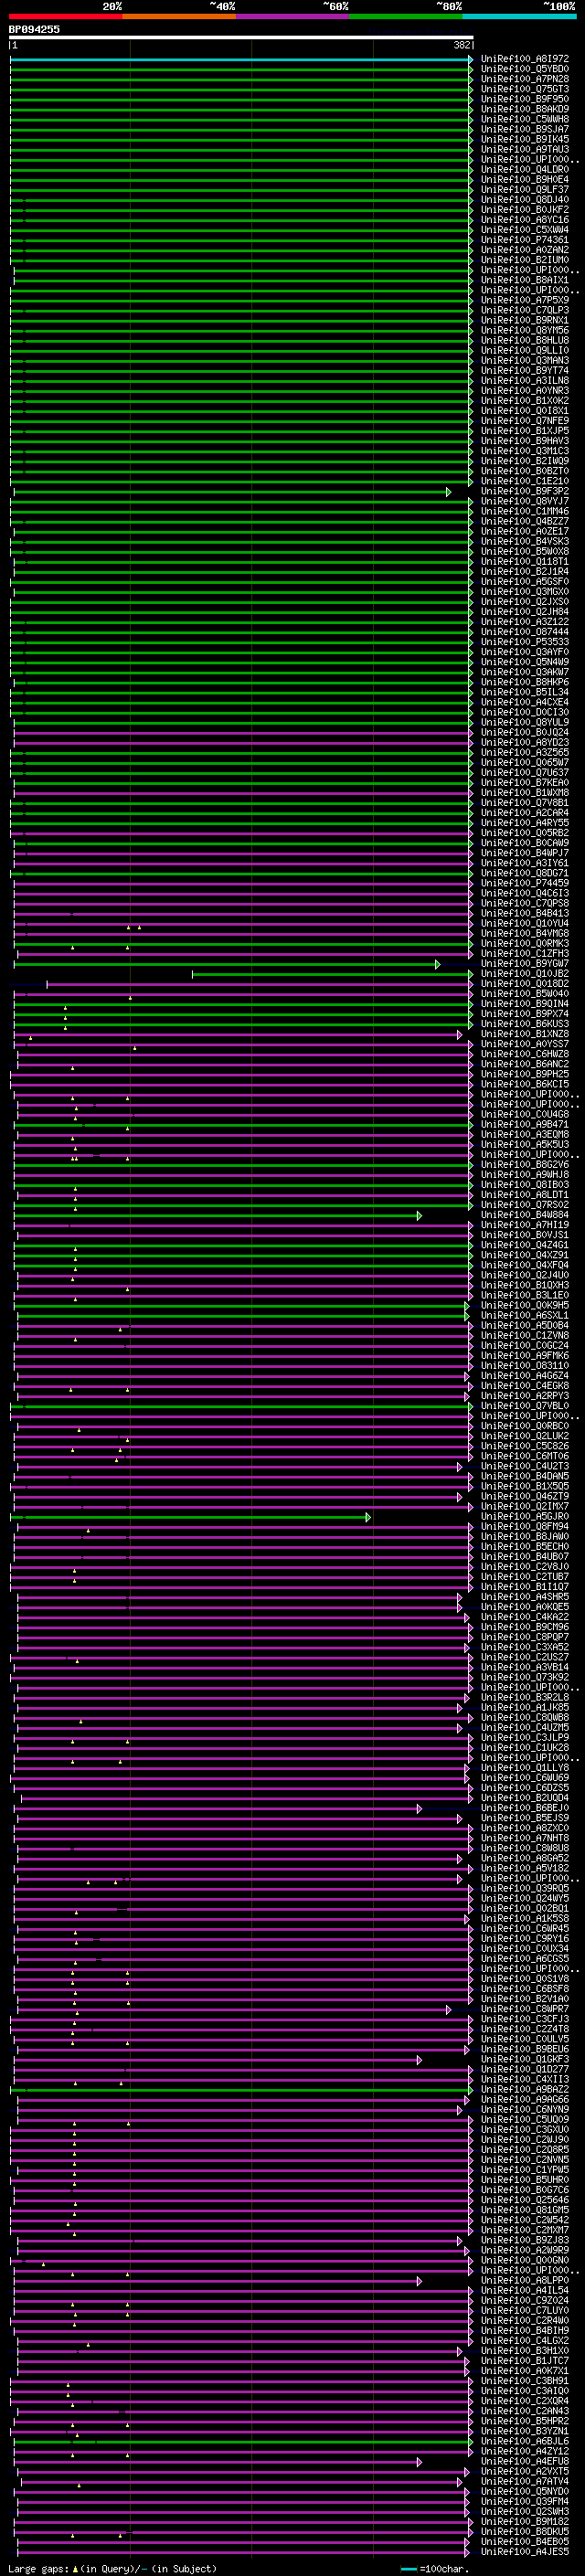Click the cyan ~100% identity legend segment
The width and height of the screenshot is (585, 2576).
519,17
